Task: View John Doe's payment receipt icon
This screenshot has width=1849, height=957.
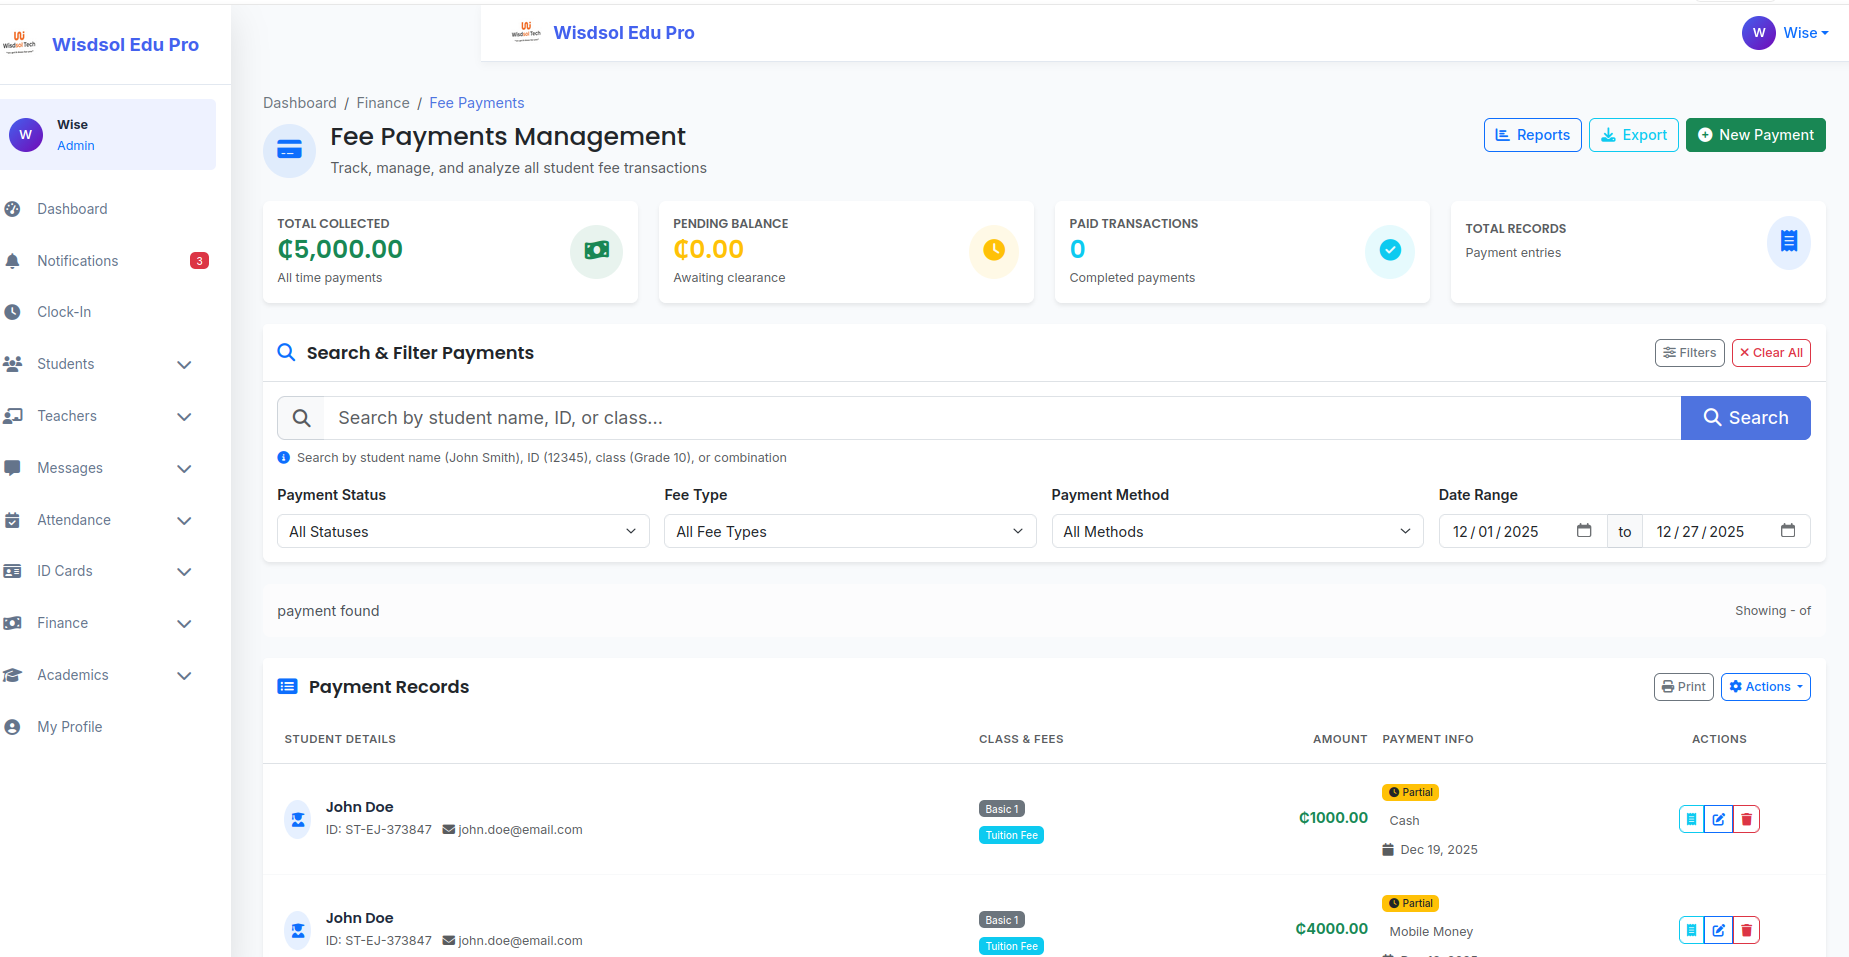Action: [1691, 818]
